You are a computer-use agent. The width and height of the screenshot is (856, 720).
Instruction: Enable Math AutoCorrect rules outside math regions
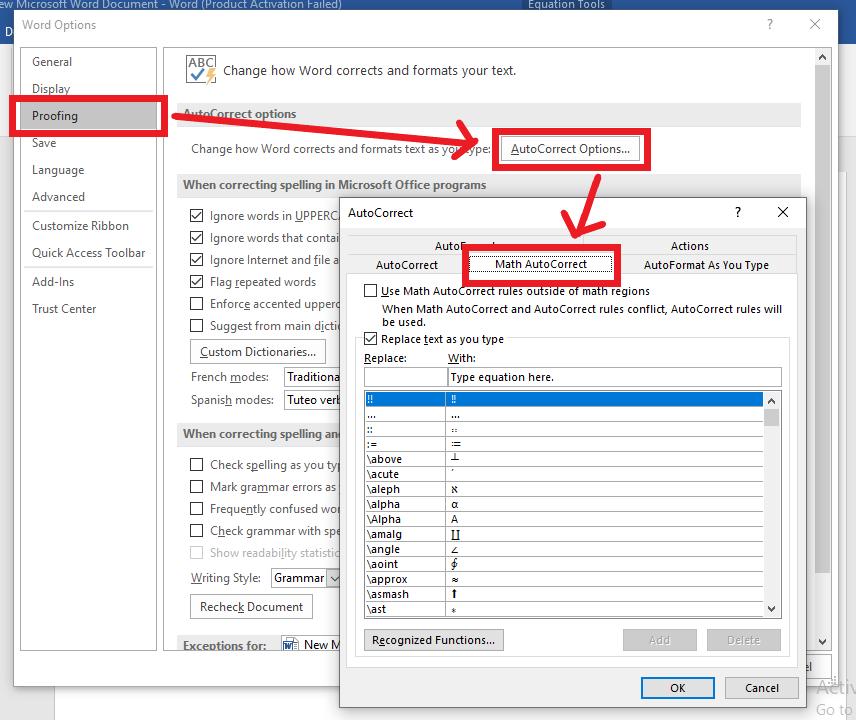pyautogui.click(x=370, y=290)
